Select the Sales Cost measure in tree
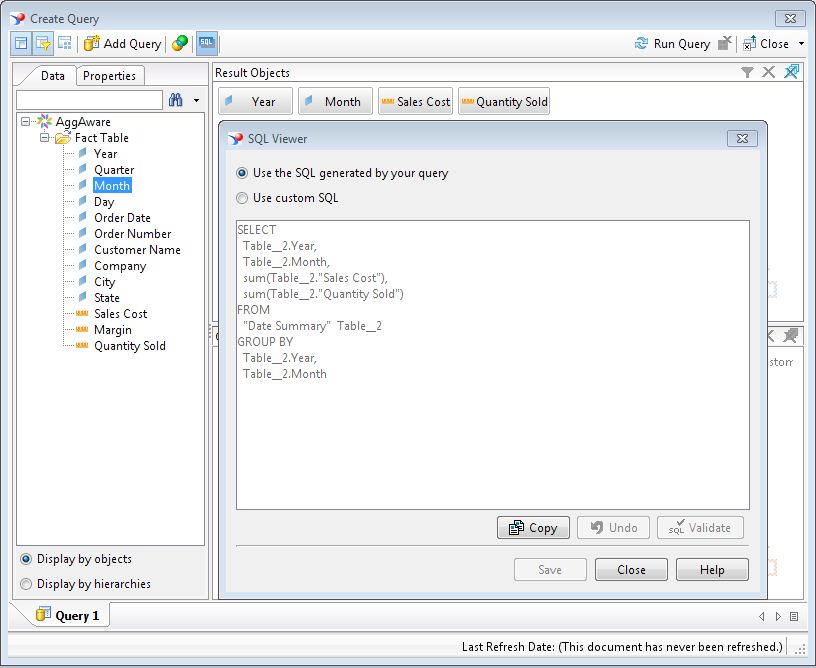 (x=121, y=314)
